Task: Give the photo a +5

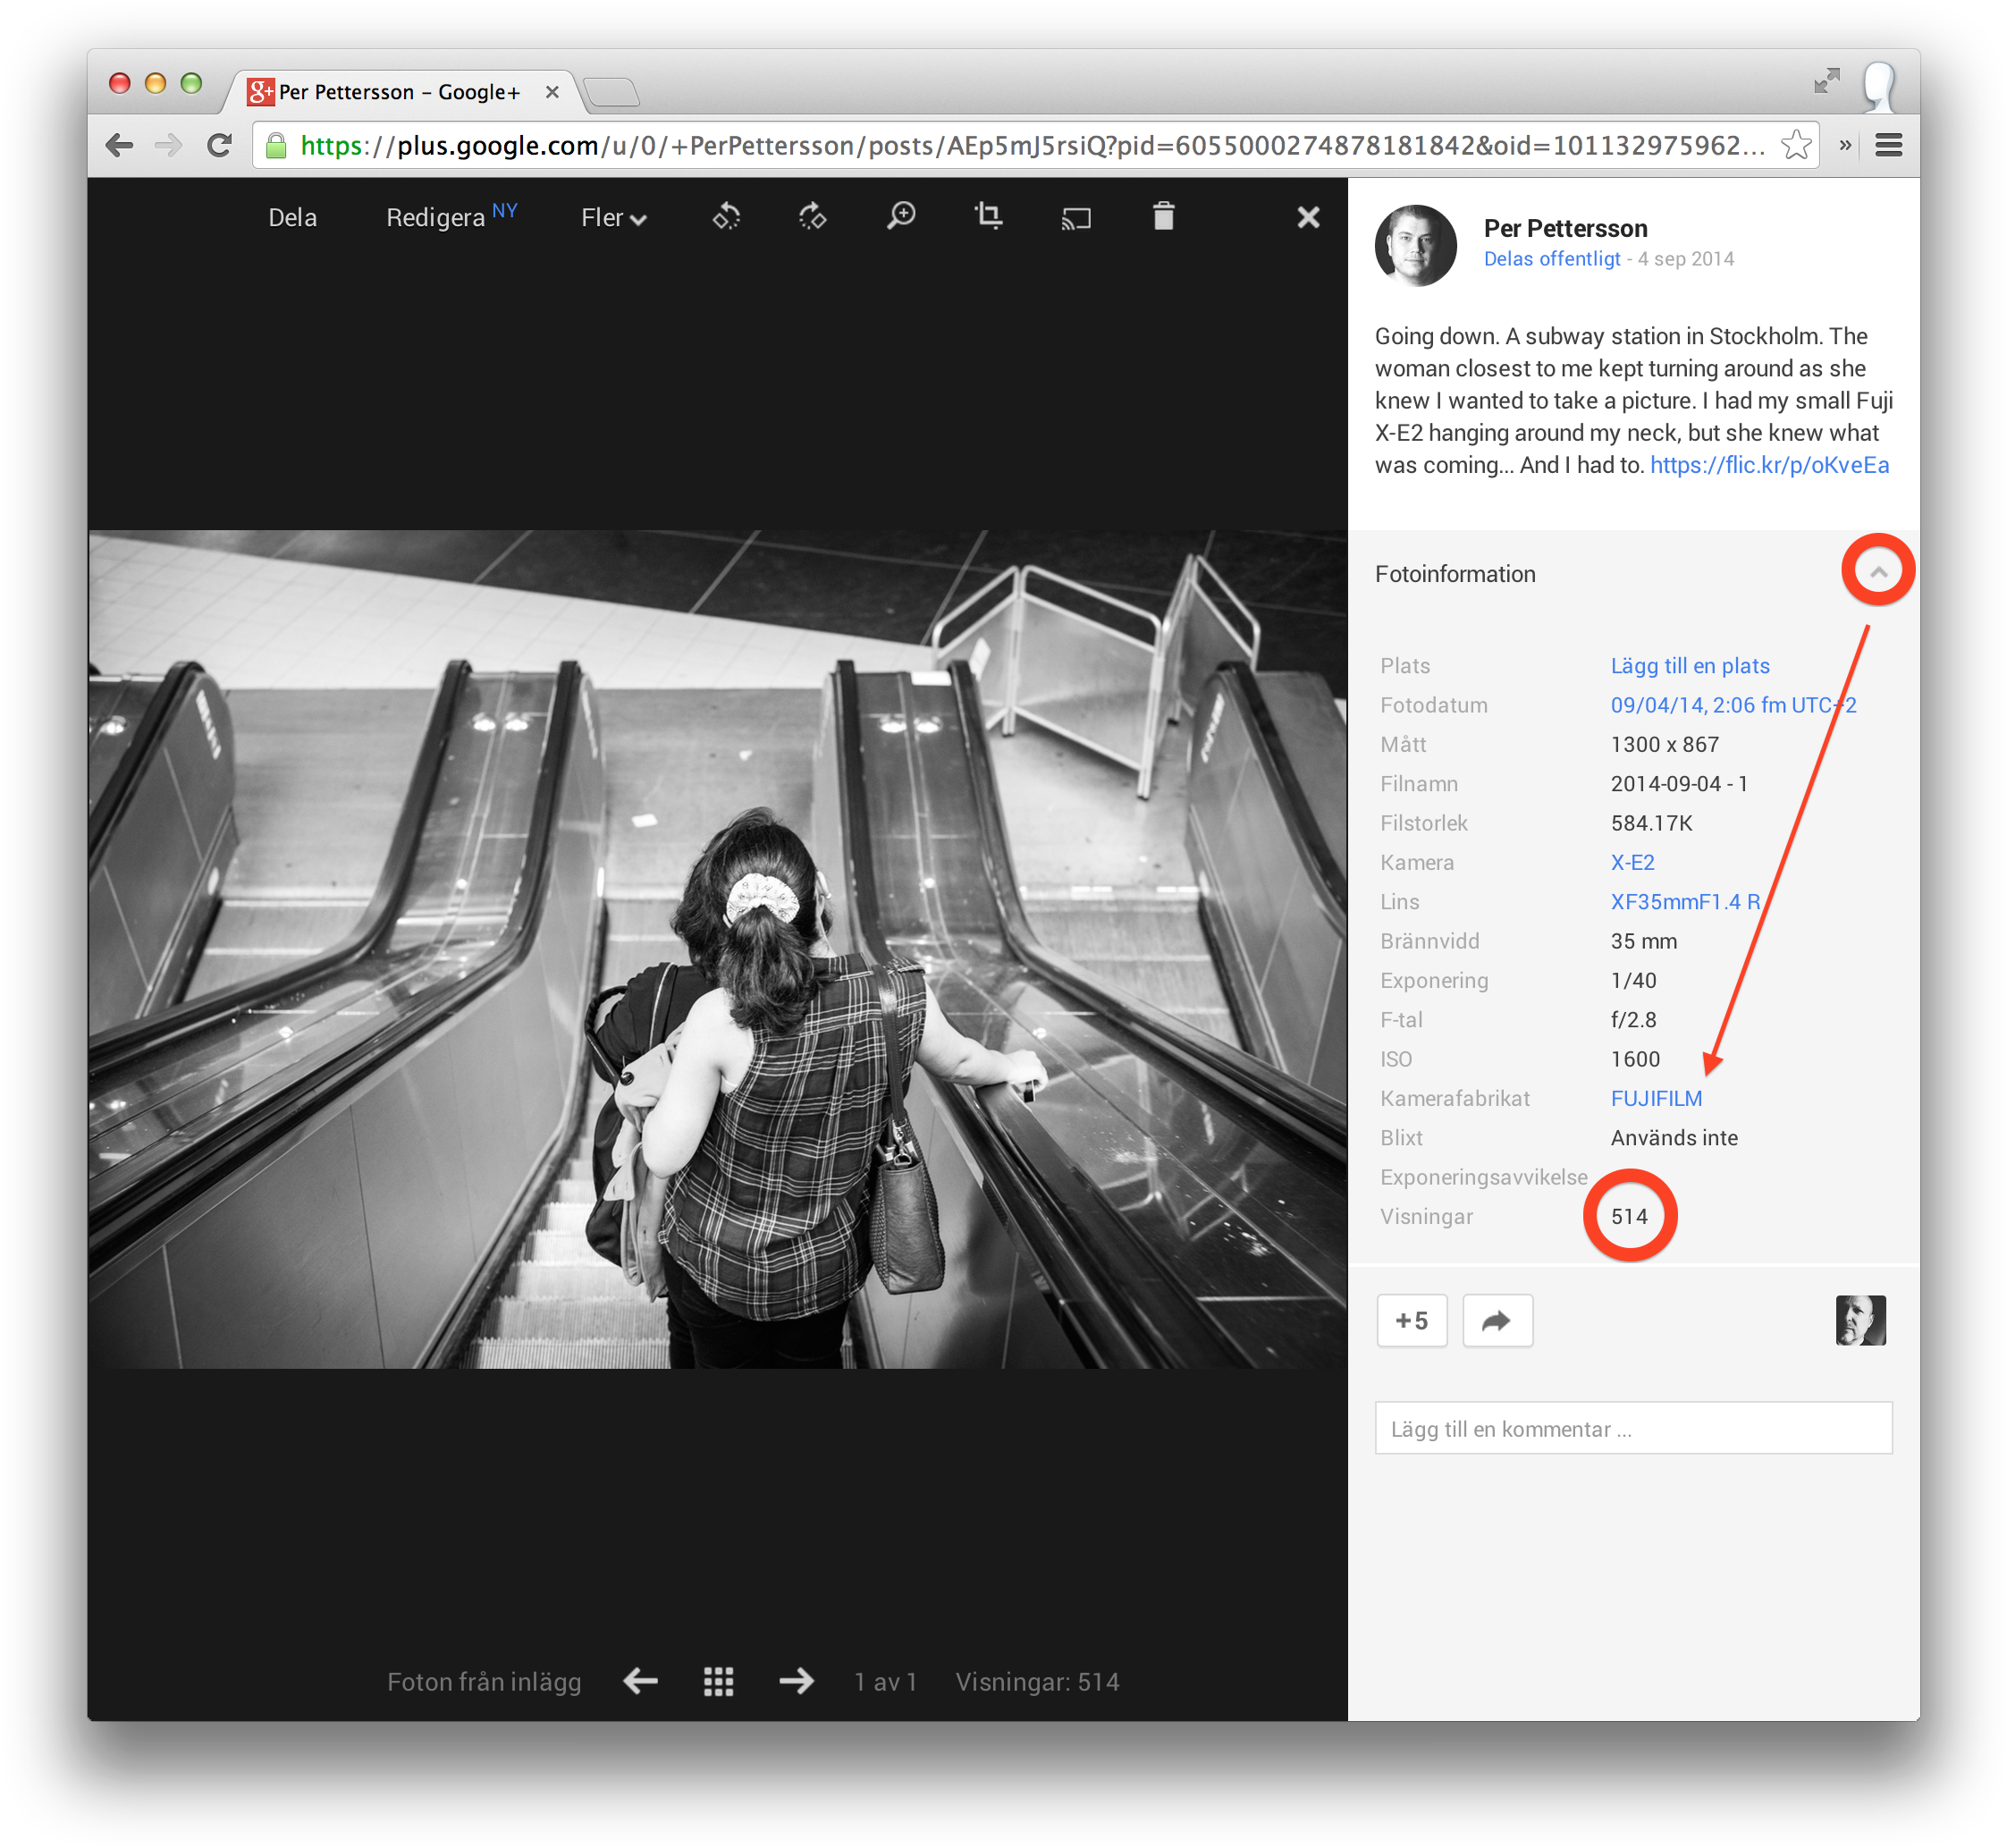Action: tap(1412, 1320)
